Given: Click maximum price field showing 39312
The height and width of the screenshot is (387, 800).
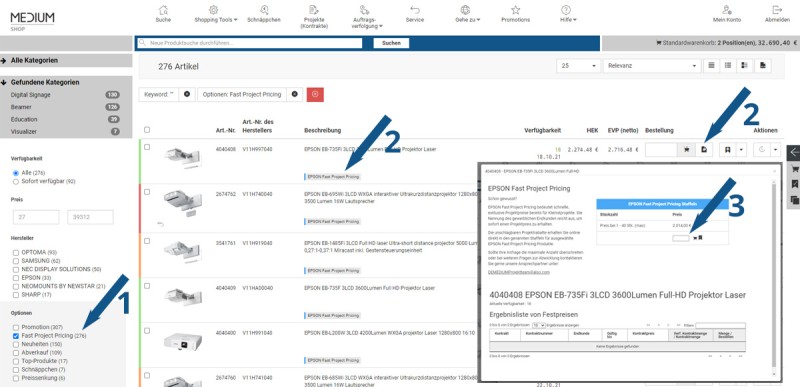Looking at the screenshot, I should tap(90, 217).
